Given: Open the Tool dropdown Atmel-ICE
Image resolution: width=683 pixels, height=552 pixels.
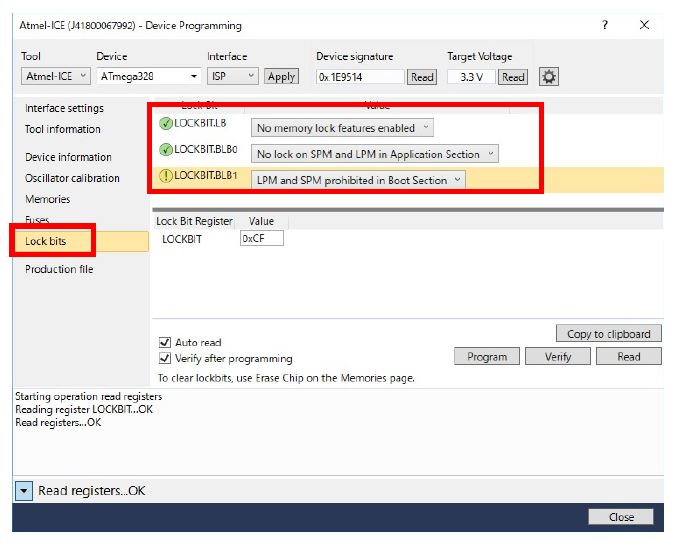Looking at the screenshot, I should pyautogui.click(x=56, y=76).
